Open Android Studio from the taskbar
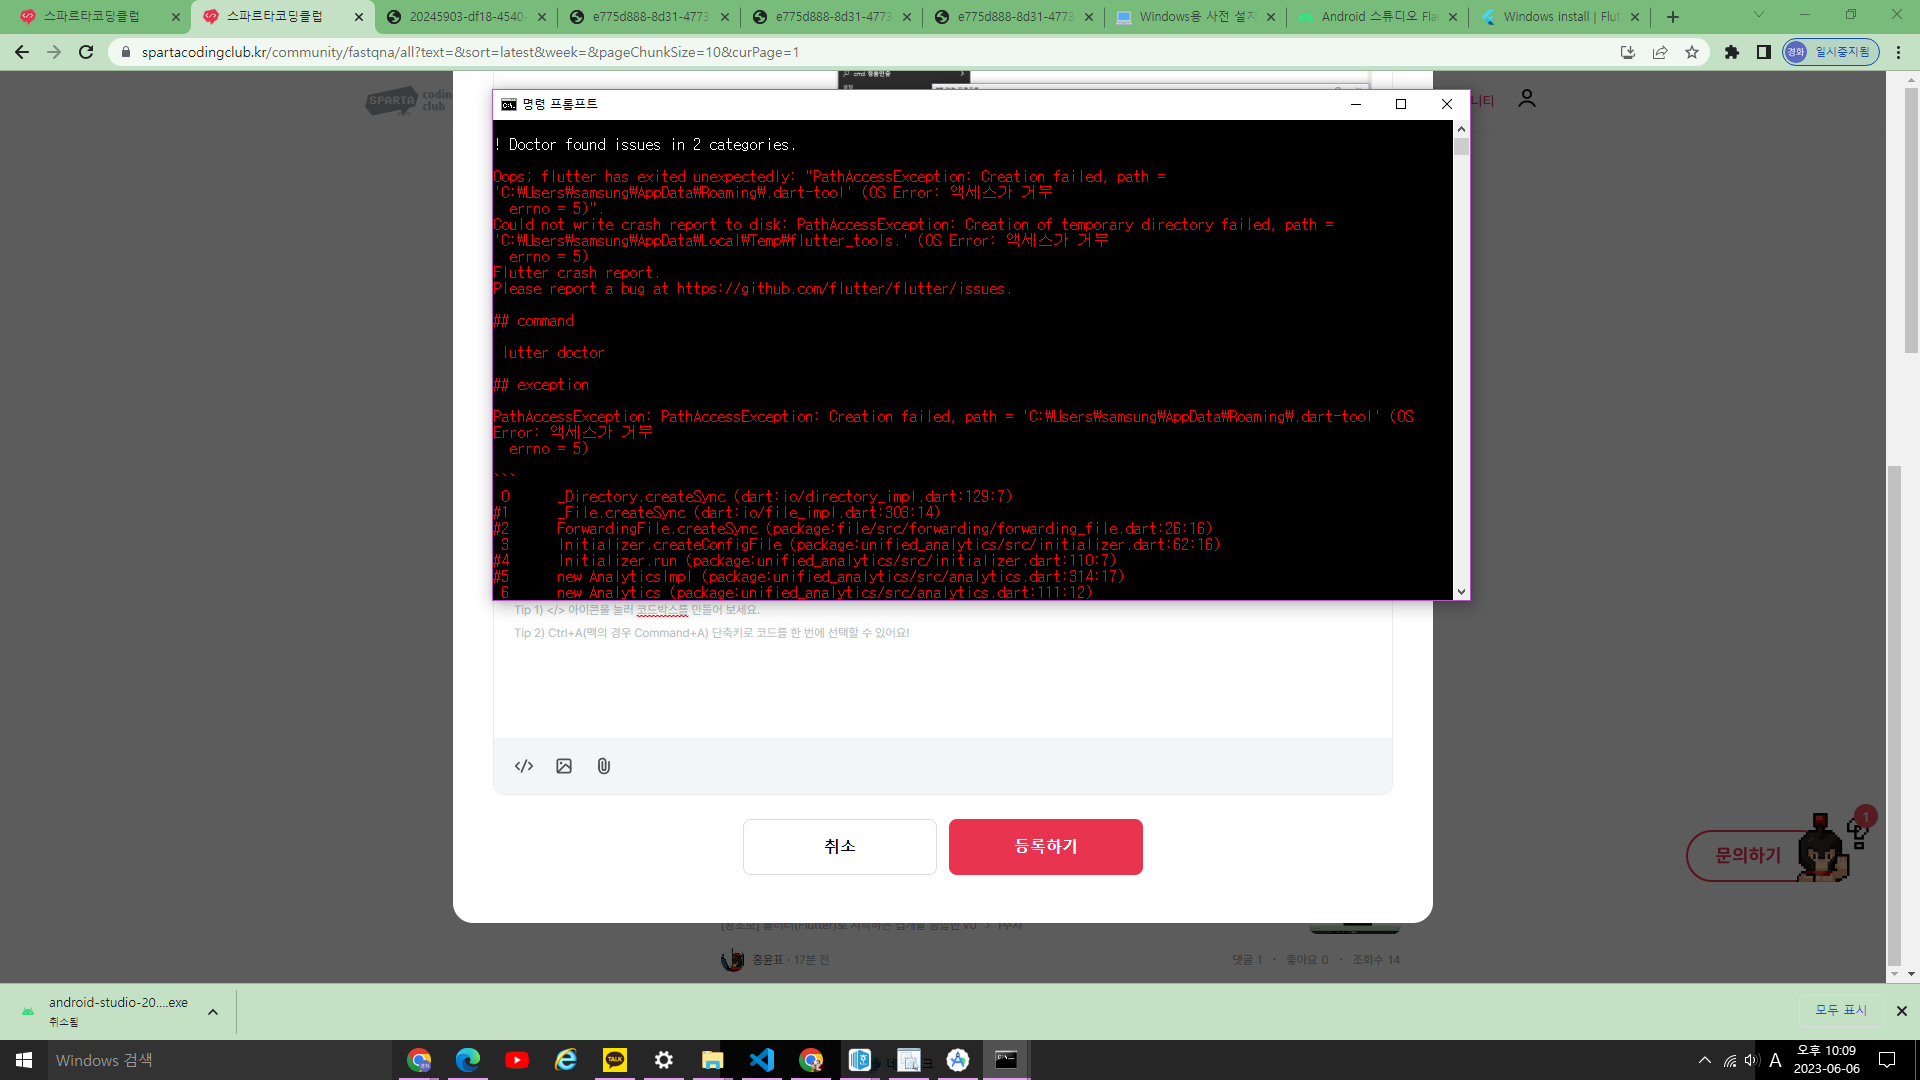This screenshot has width=1920, height=1080. tap(958, 1060)
